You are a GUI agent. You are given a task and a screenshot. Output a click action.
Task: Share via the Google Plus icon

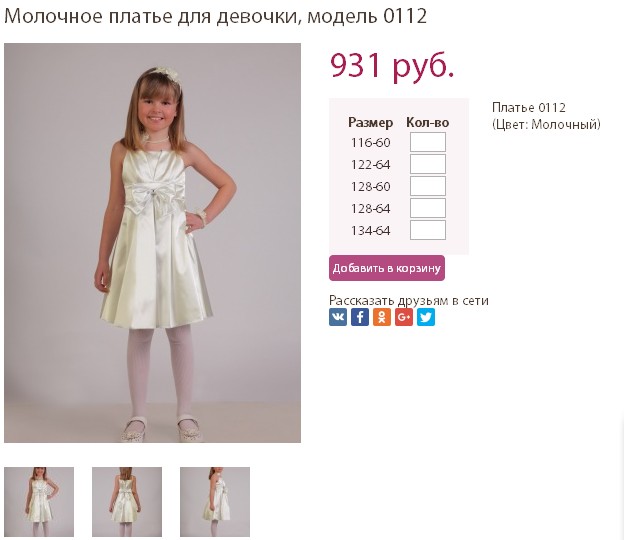tap(404, 317)
